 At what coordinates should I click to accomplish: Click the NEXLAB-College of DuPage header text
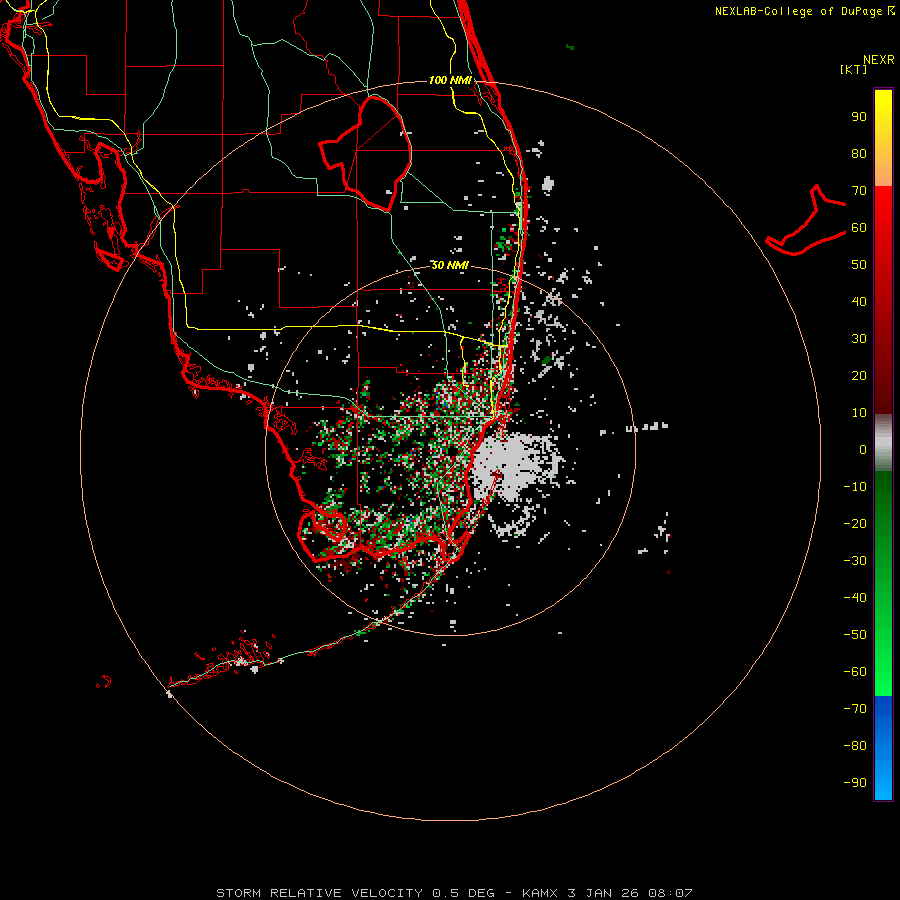click(x=805, y=11)
